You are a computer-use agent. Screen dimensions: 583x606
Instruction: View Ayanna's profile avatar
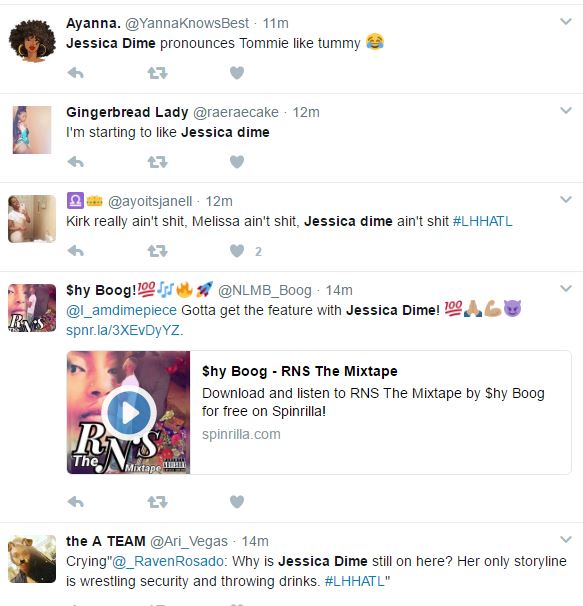pos(32,41)
